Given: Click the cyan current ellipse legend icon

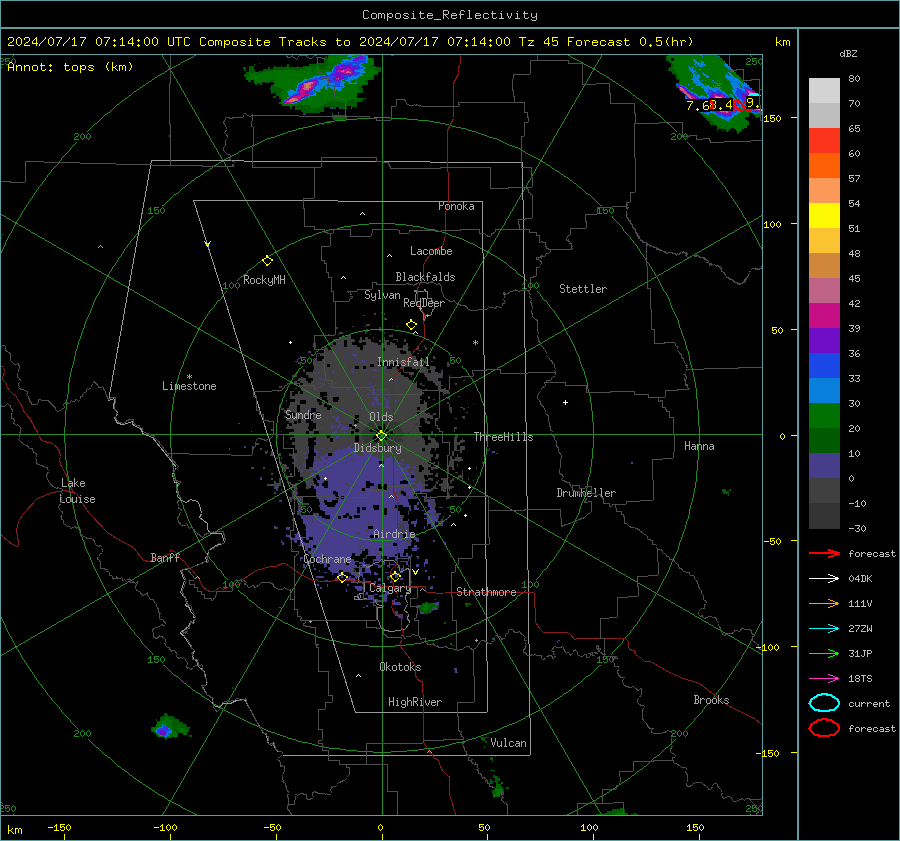Looking at the screenshot, I should (824, 703).
